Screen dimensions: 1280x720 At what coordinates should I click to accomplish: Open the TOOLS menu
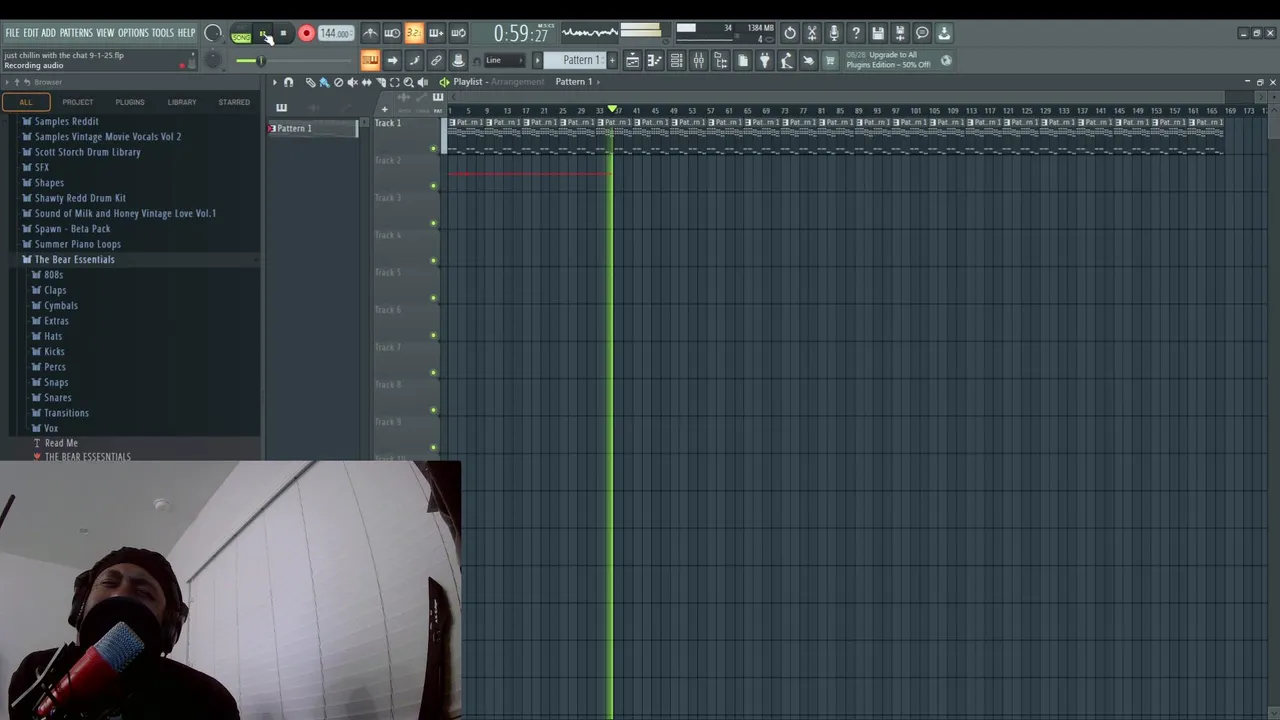point(162,33)
